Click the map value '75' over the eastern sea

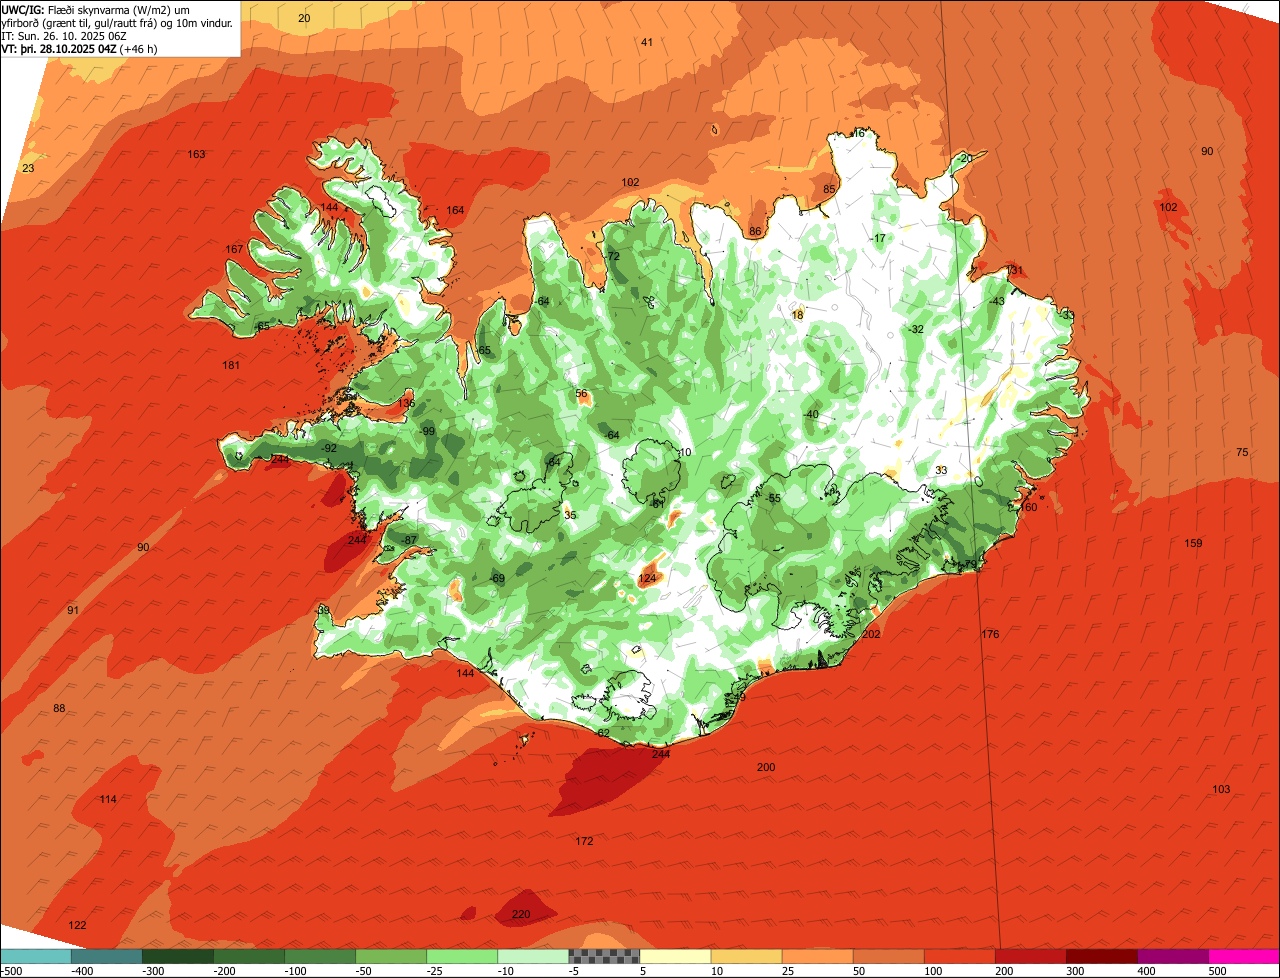coord(1242,452)
